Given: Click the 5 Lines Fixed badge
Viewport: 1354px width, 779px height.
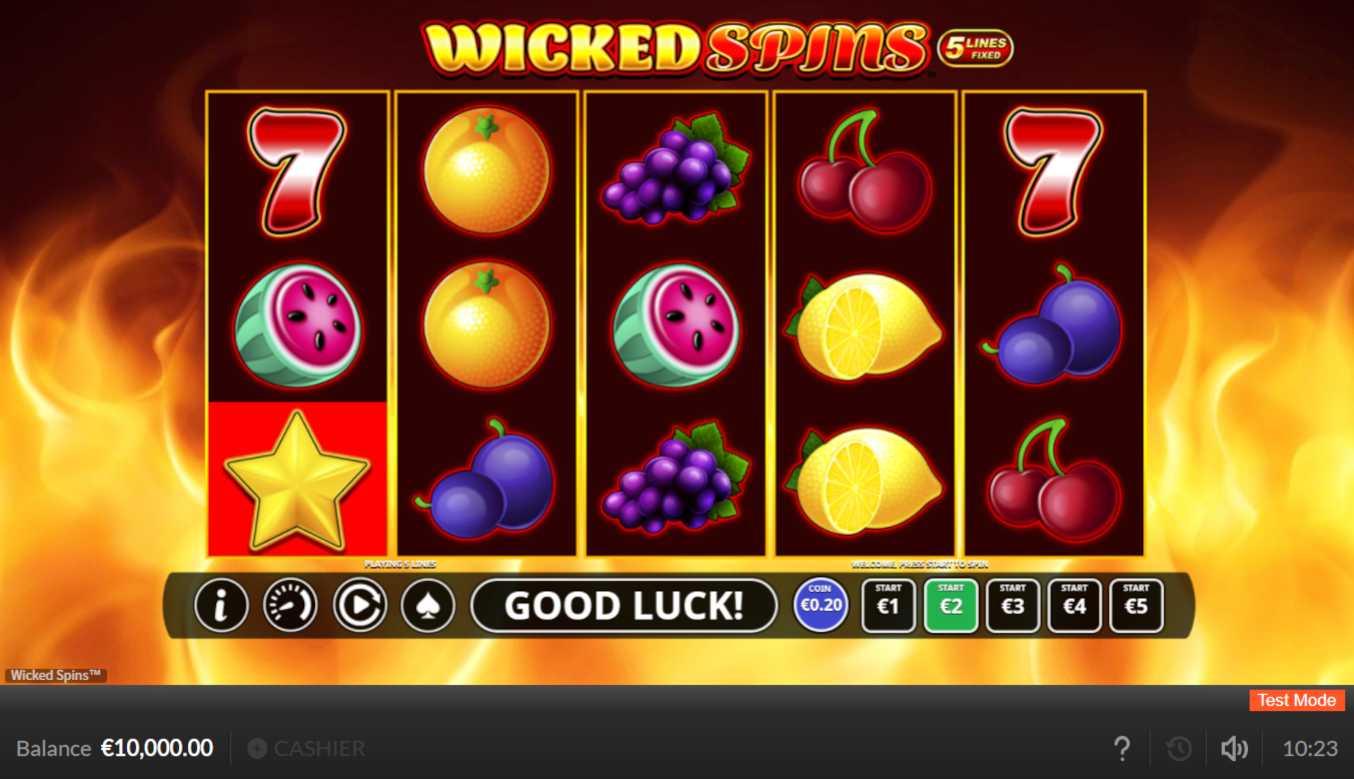Looking at the screenshot, I should 975,48.
